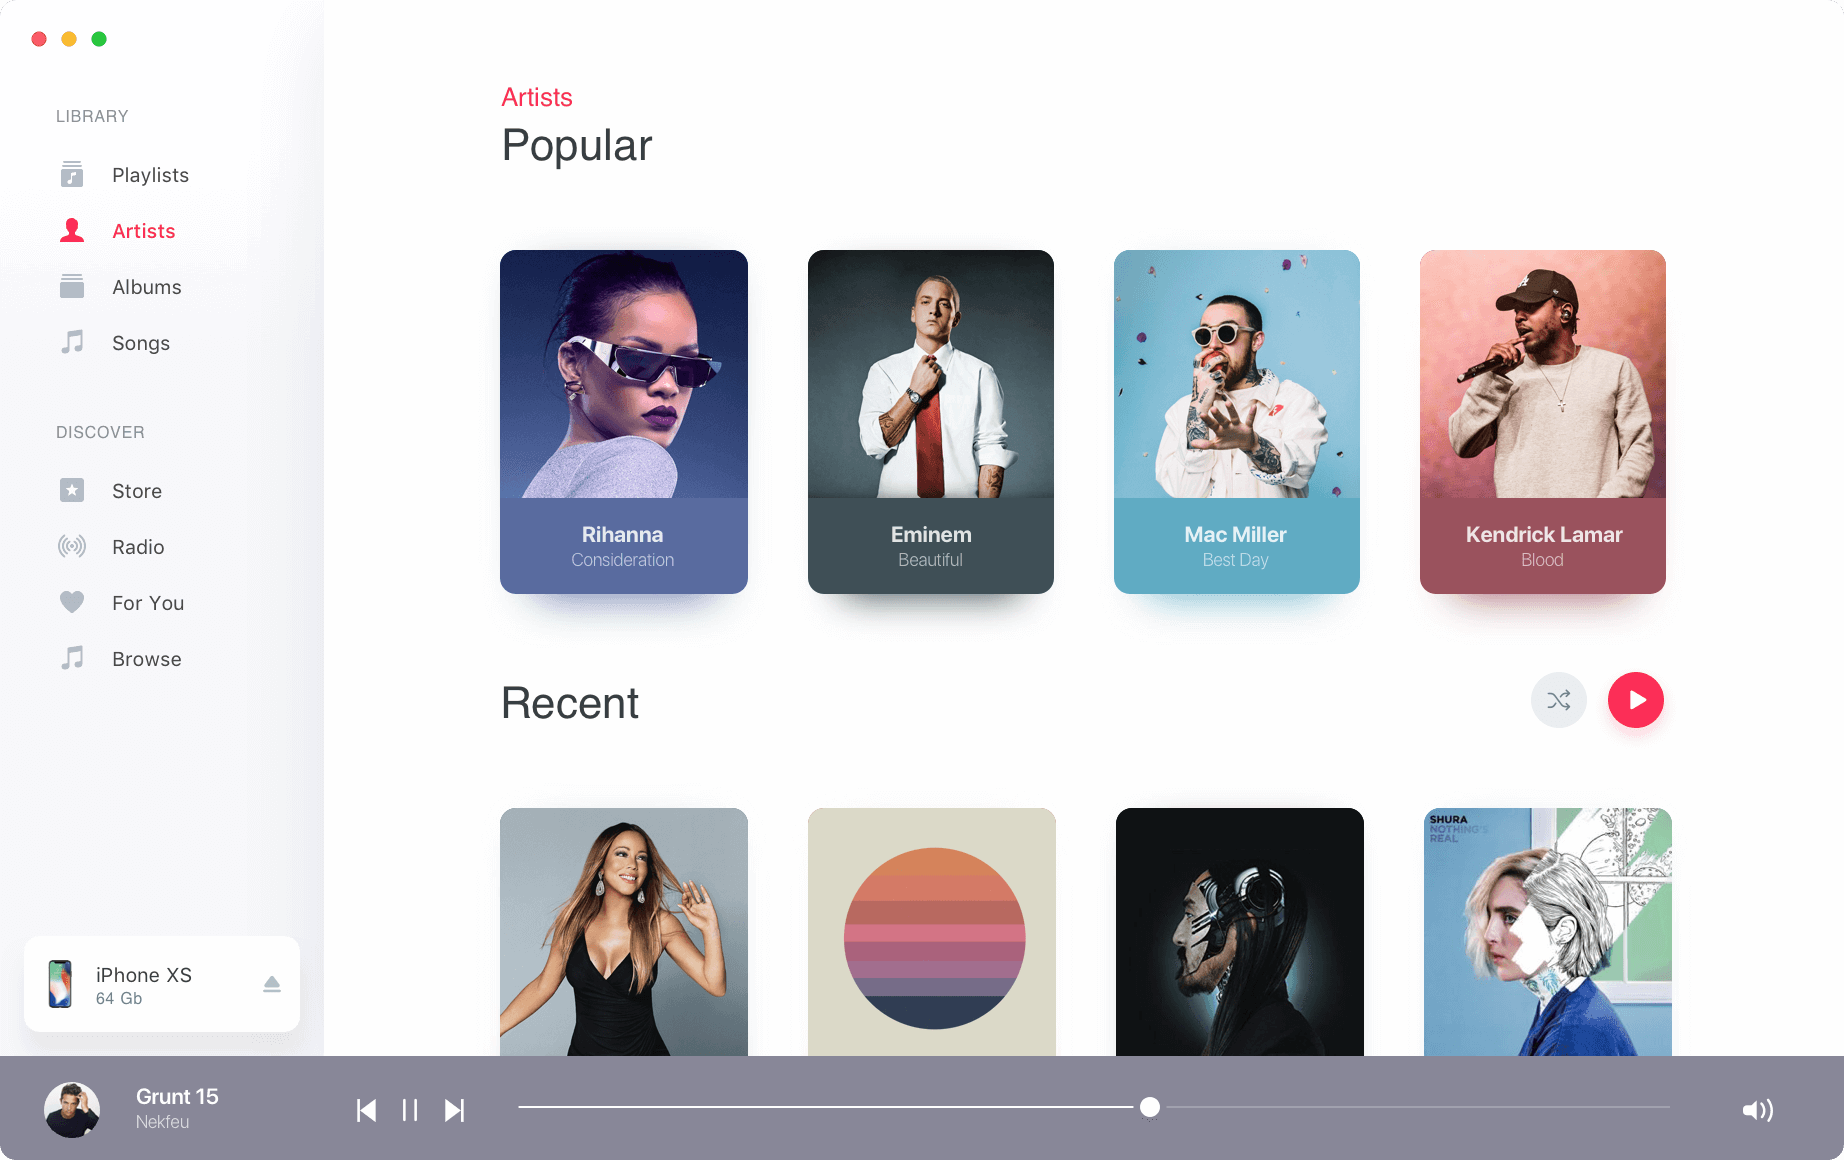
Task: Skip to the previous track
Action: [366, 1110]
